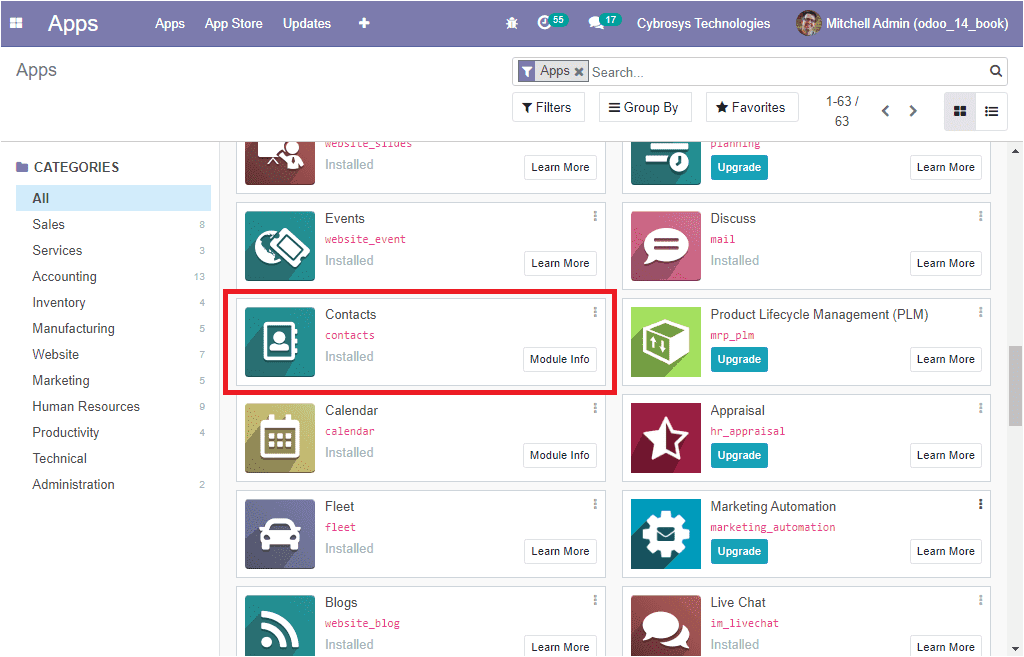
Task: Click Upgrade on Product Lifecycle Management
Action: (x=739, y=359)
